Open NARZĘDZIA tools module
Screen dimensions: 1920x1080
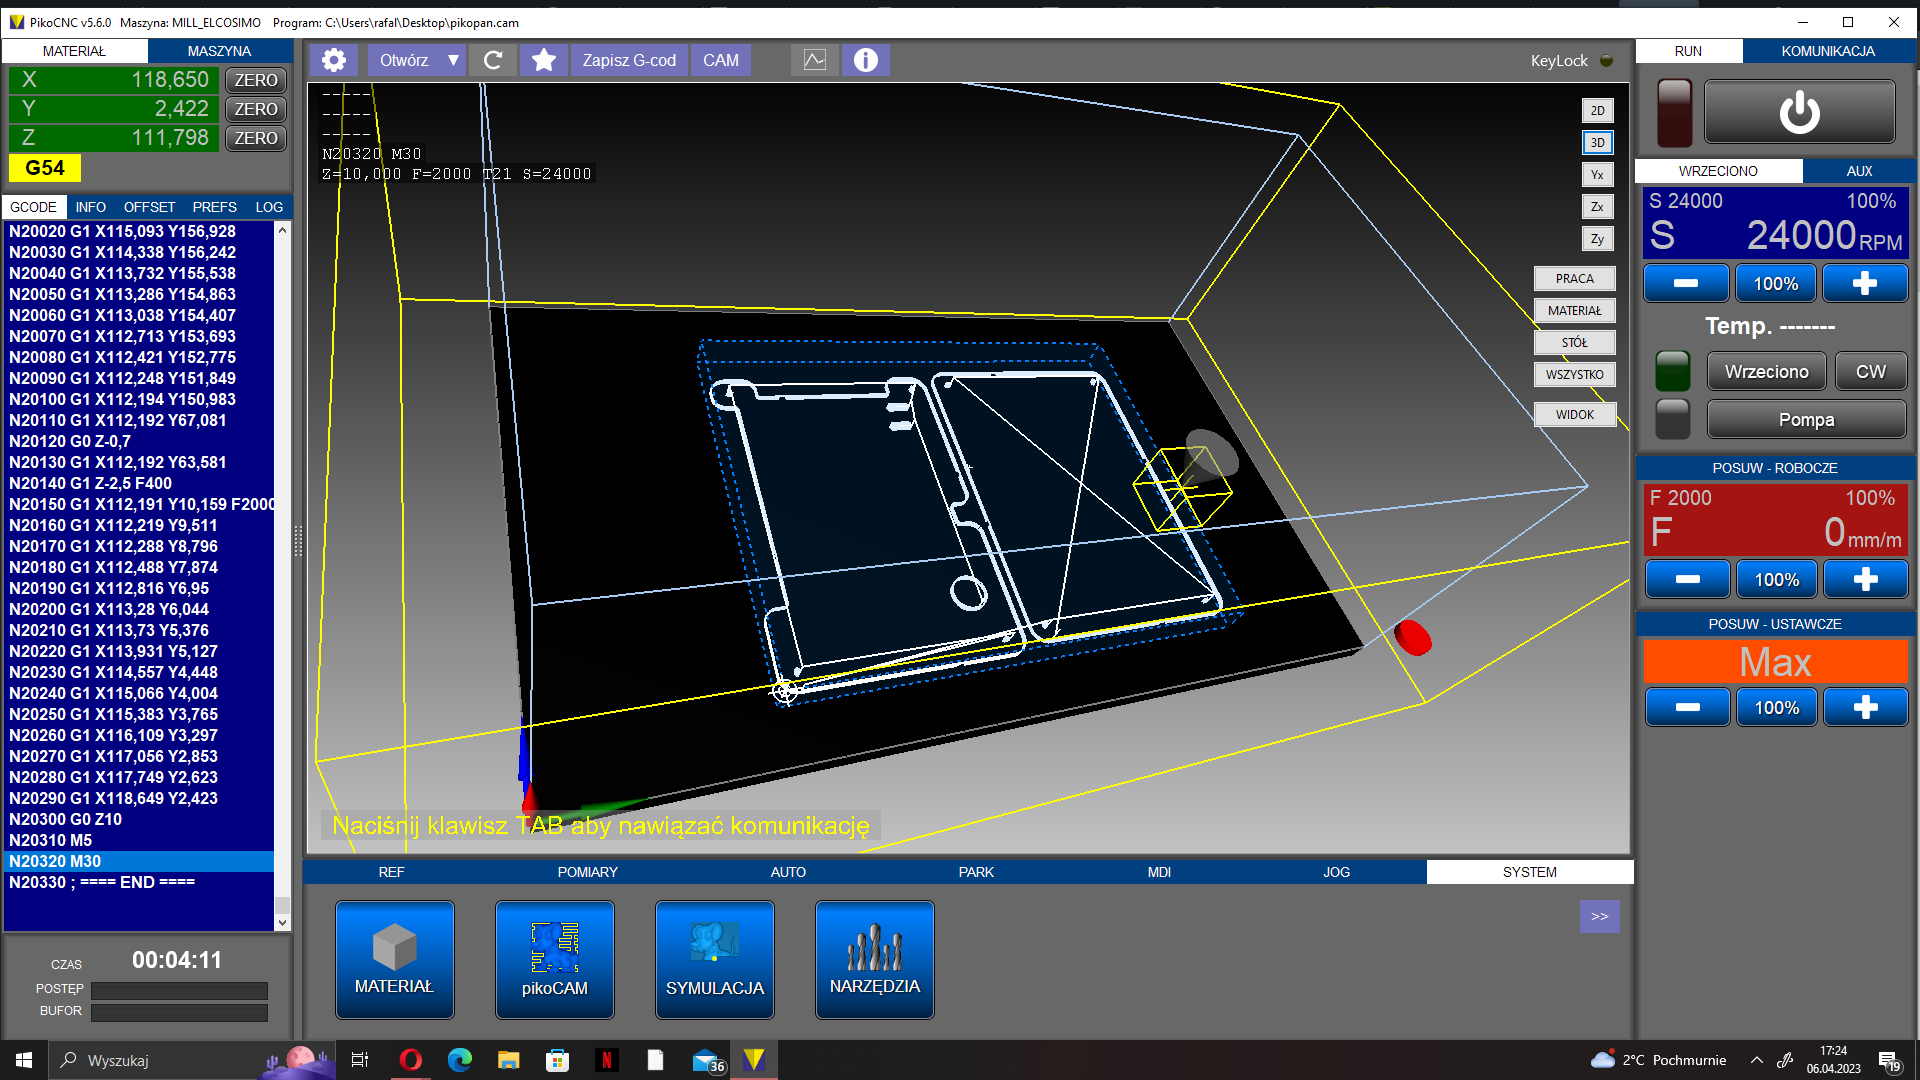(x=875, y=960)
